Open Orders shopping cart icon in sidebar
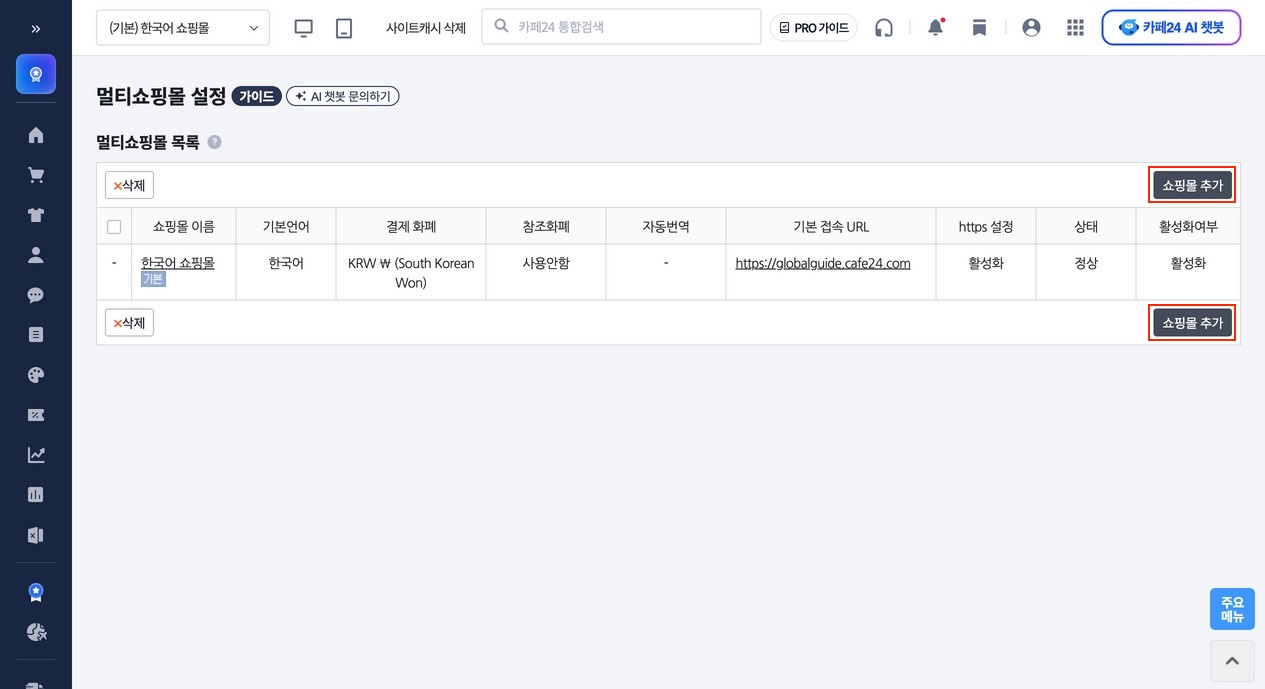Screen dimensions: 1265x689 [x=36, y=175]
